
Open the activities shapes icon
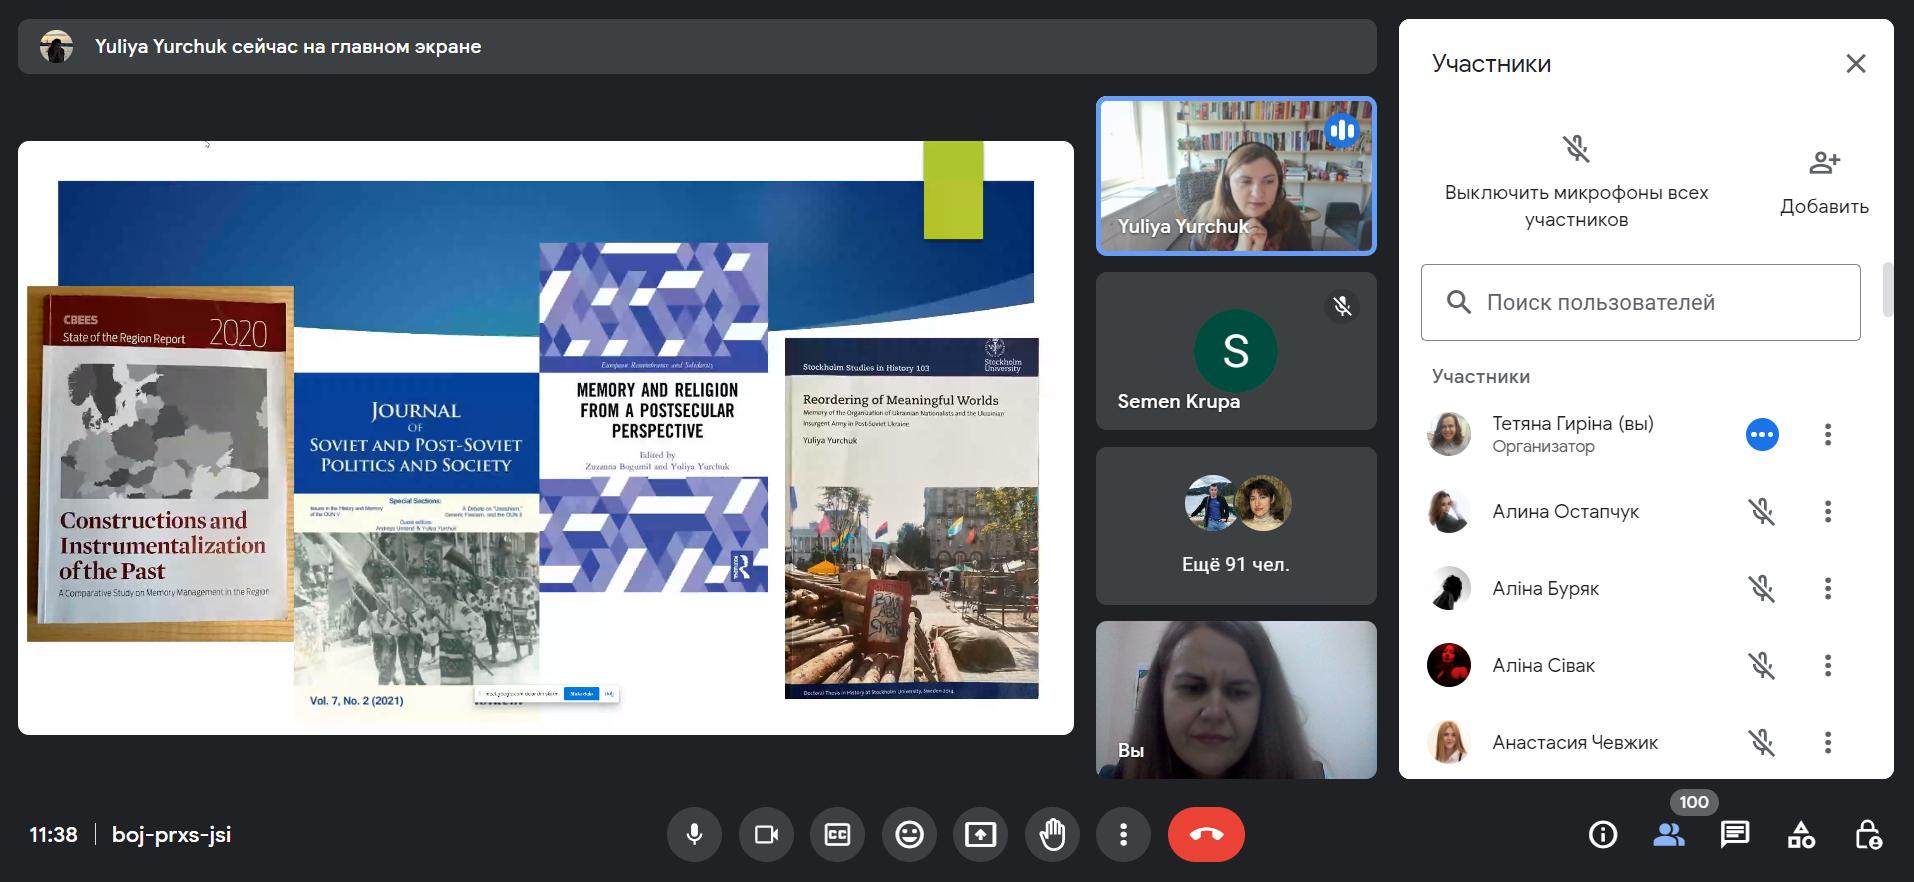click(x=1801, y=835)
